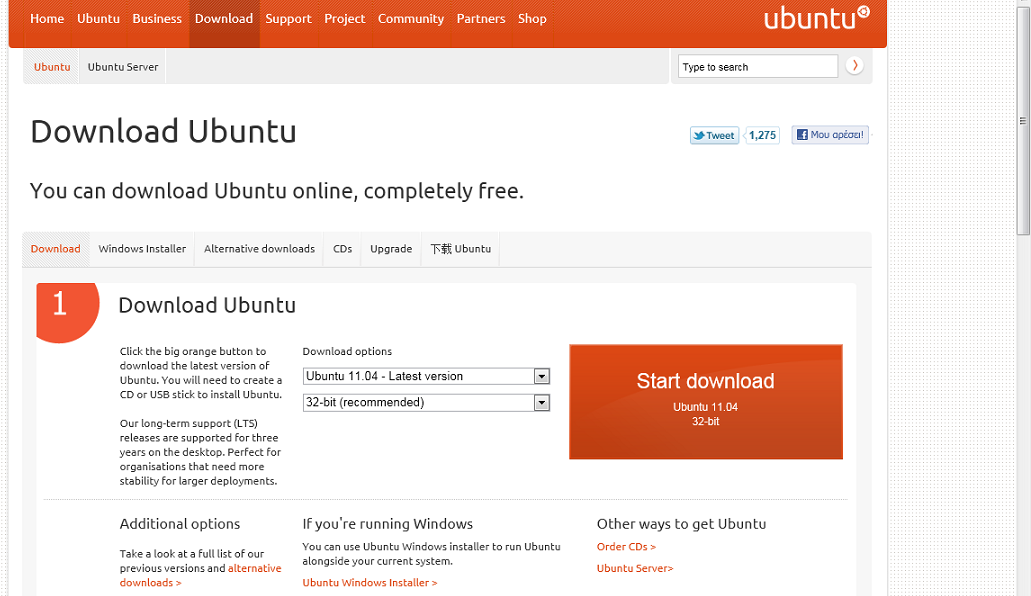Viewport: 1031px width, 596px height.
Task: Click the Start download button
Action: [x=706, y=401]
